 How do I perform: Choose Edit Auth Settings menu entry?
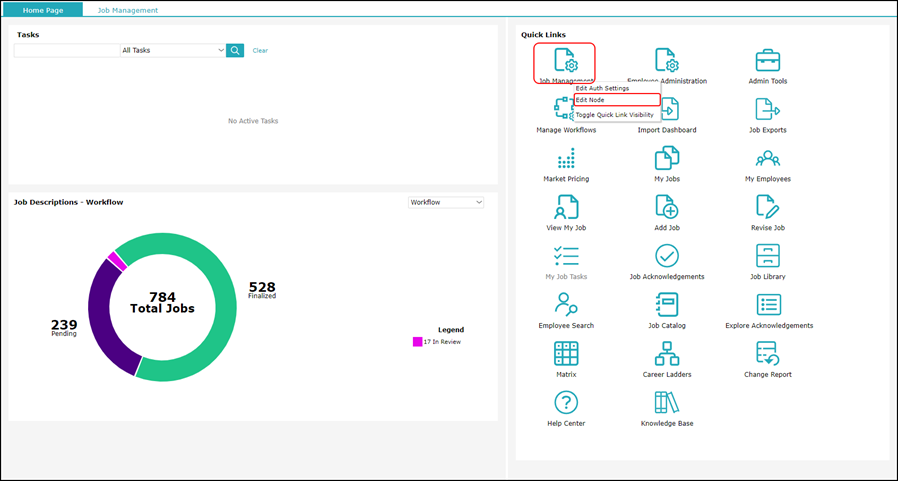(602, 88)
